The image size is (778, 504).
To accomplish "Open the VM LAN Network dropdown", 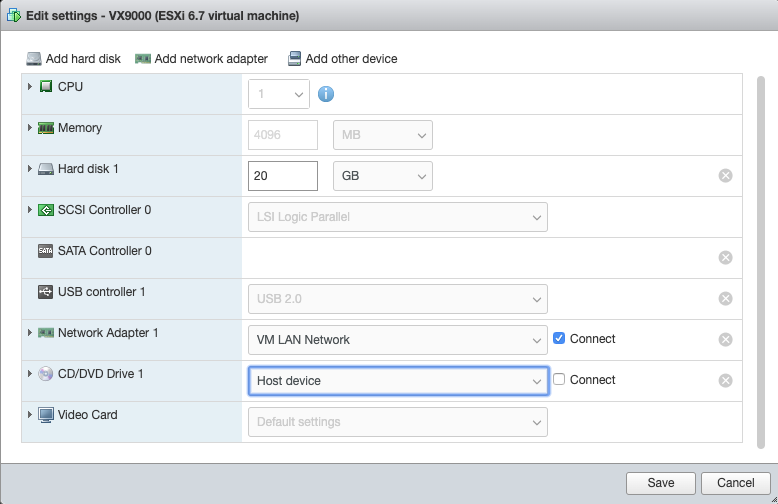I will pyautogui.click(x=397, y=340).
